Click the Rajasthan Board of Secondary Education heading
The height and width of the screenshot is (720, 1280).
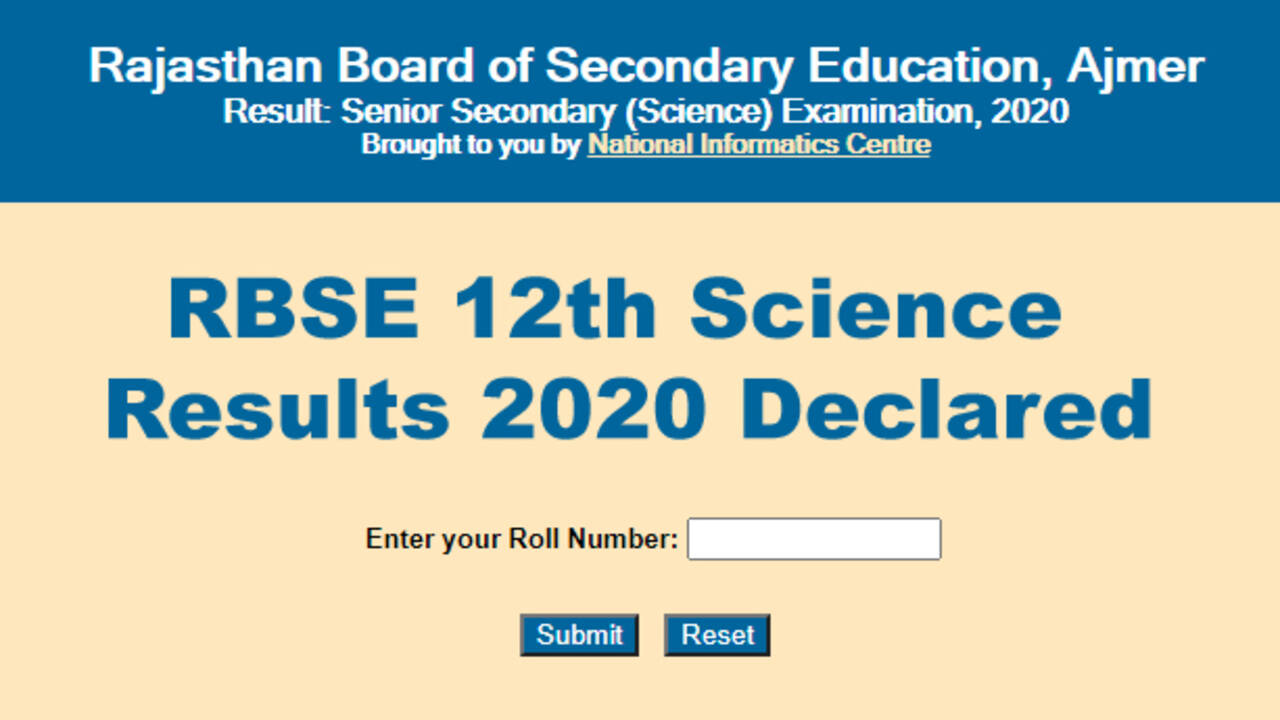pos(646,67)
